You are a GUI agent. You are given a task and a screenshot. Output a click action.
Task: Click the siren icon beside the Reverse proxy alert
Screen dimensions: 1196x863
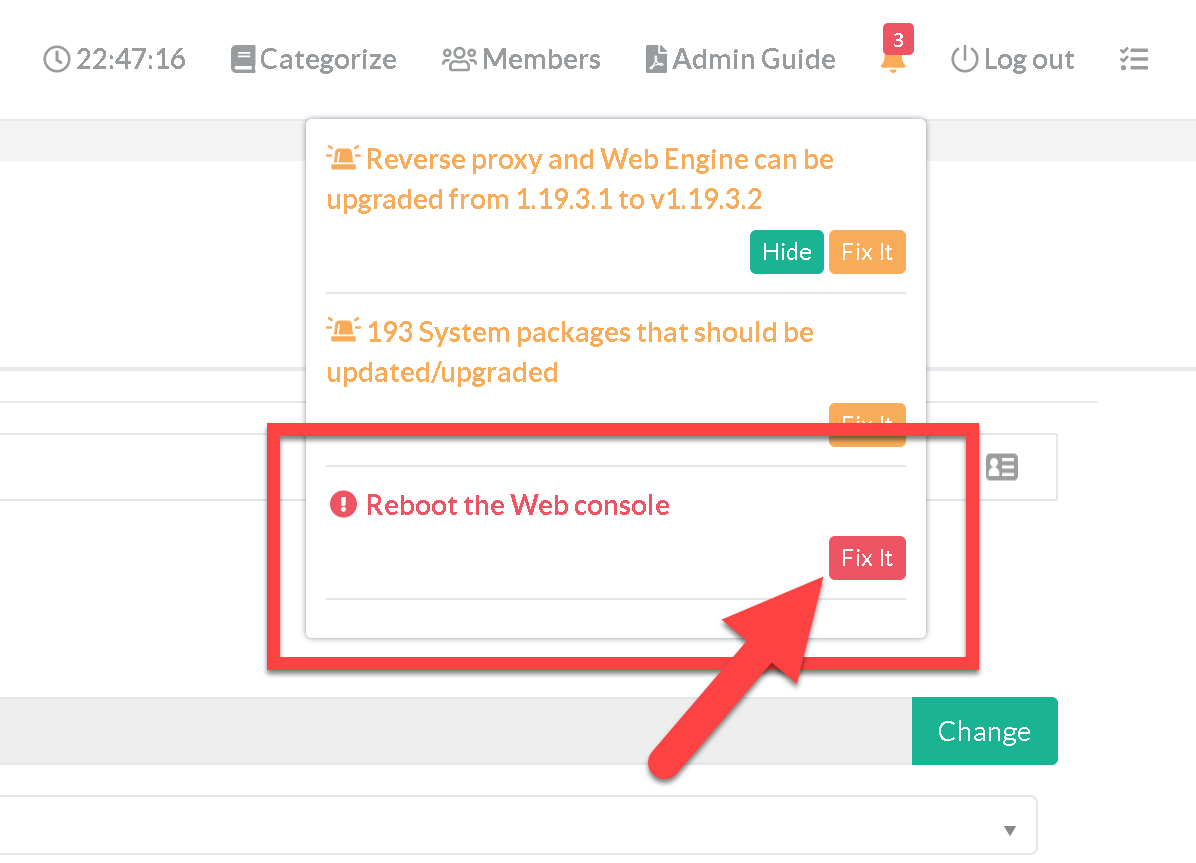click(x=343, y=158)
